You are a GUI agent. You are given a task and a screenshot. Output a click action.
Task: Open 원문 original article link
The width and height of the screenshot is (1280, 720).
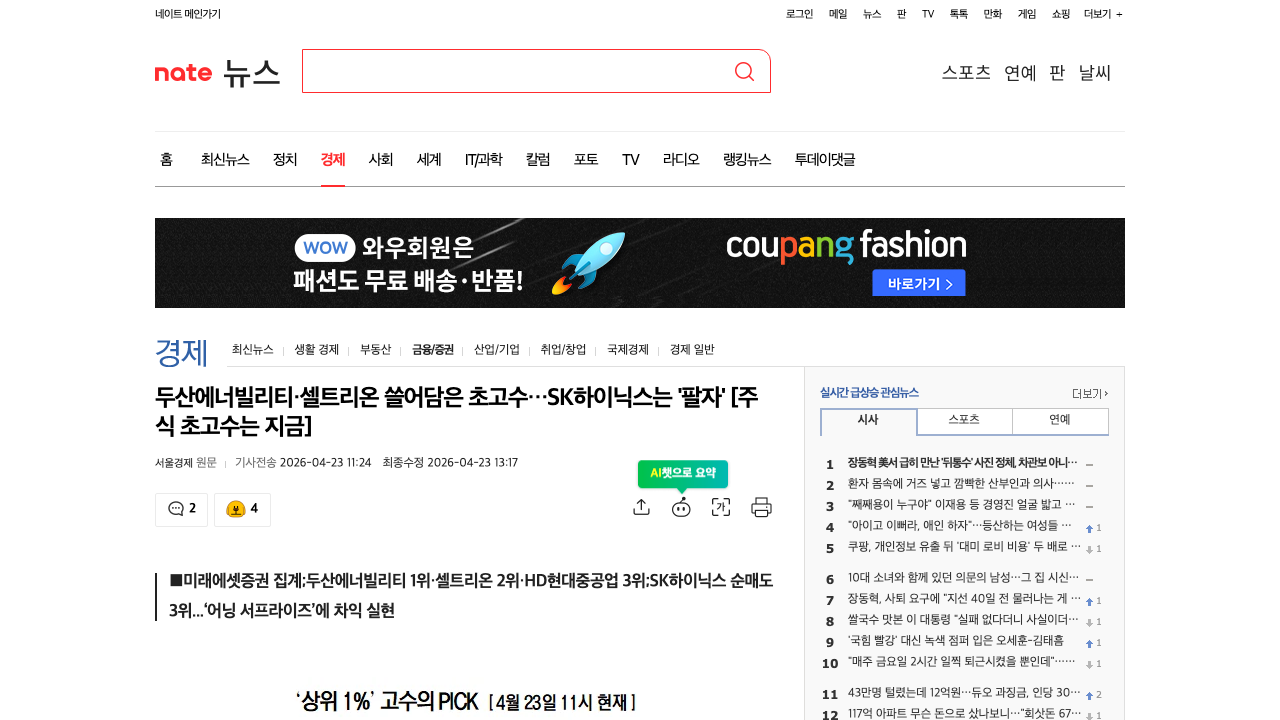(206, 462)
